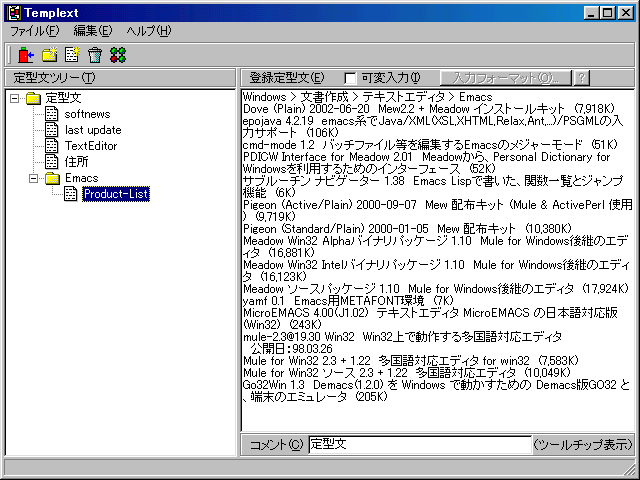640x480 pixels.
Task: Click the 入力フォーマット button
Action: [505, 78]
